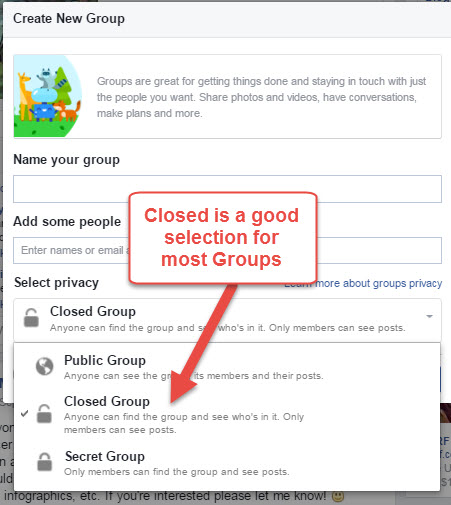Click the open padlock icon in the Closed Group option
The height and width of the screenshot is (505, 451).
click(44, 414)
